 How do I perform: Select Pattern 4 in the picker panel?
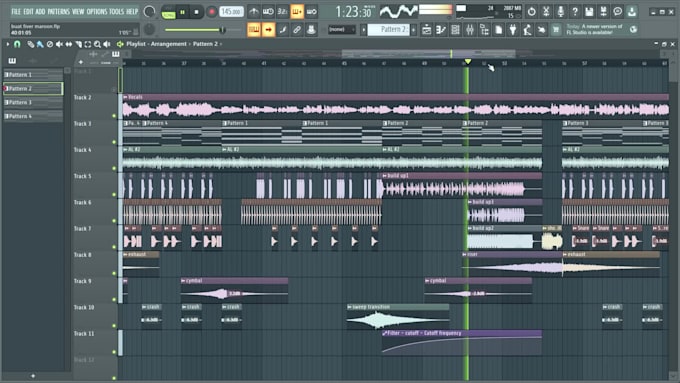[33, 116]
